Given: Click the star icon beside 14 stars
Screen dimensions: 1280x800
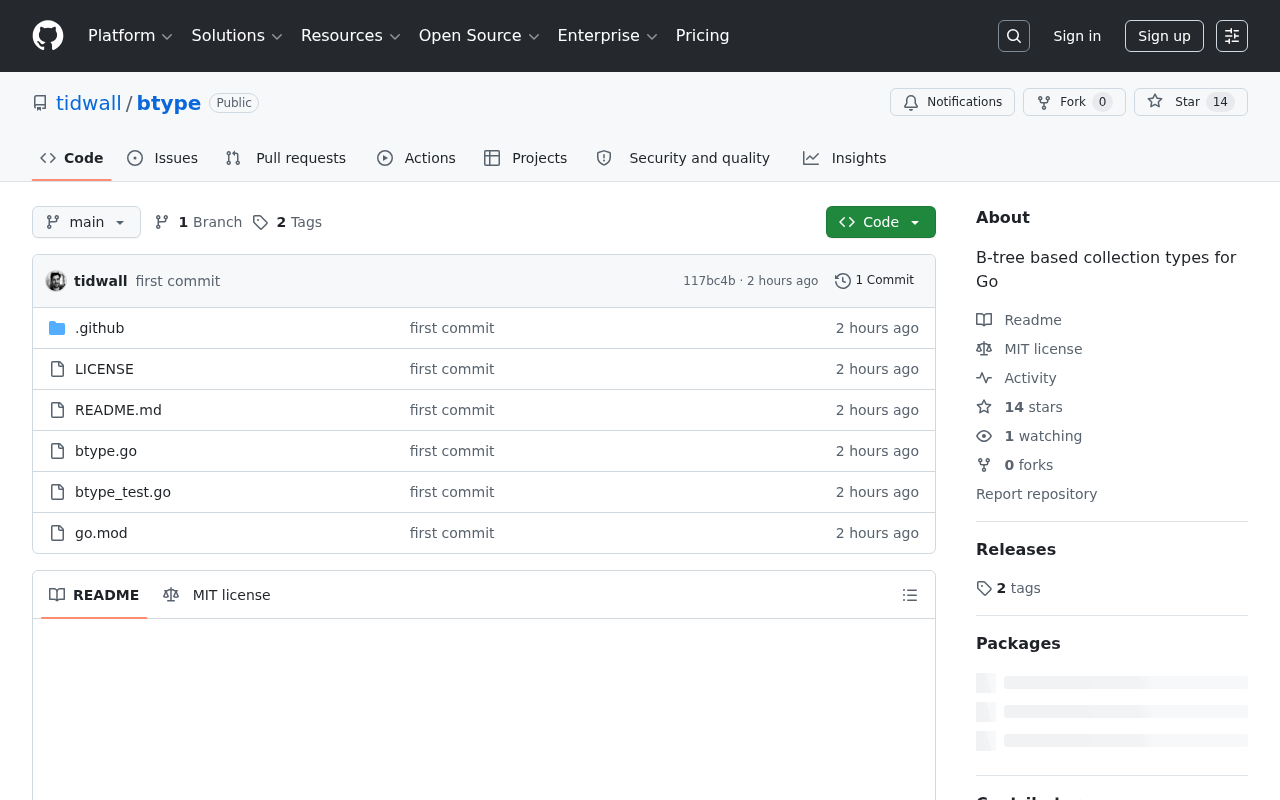Looking at the screenshot, I should pyautogui.click(x=984, y=407).
